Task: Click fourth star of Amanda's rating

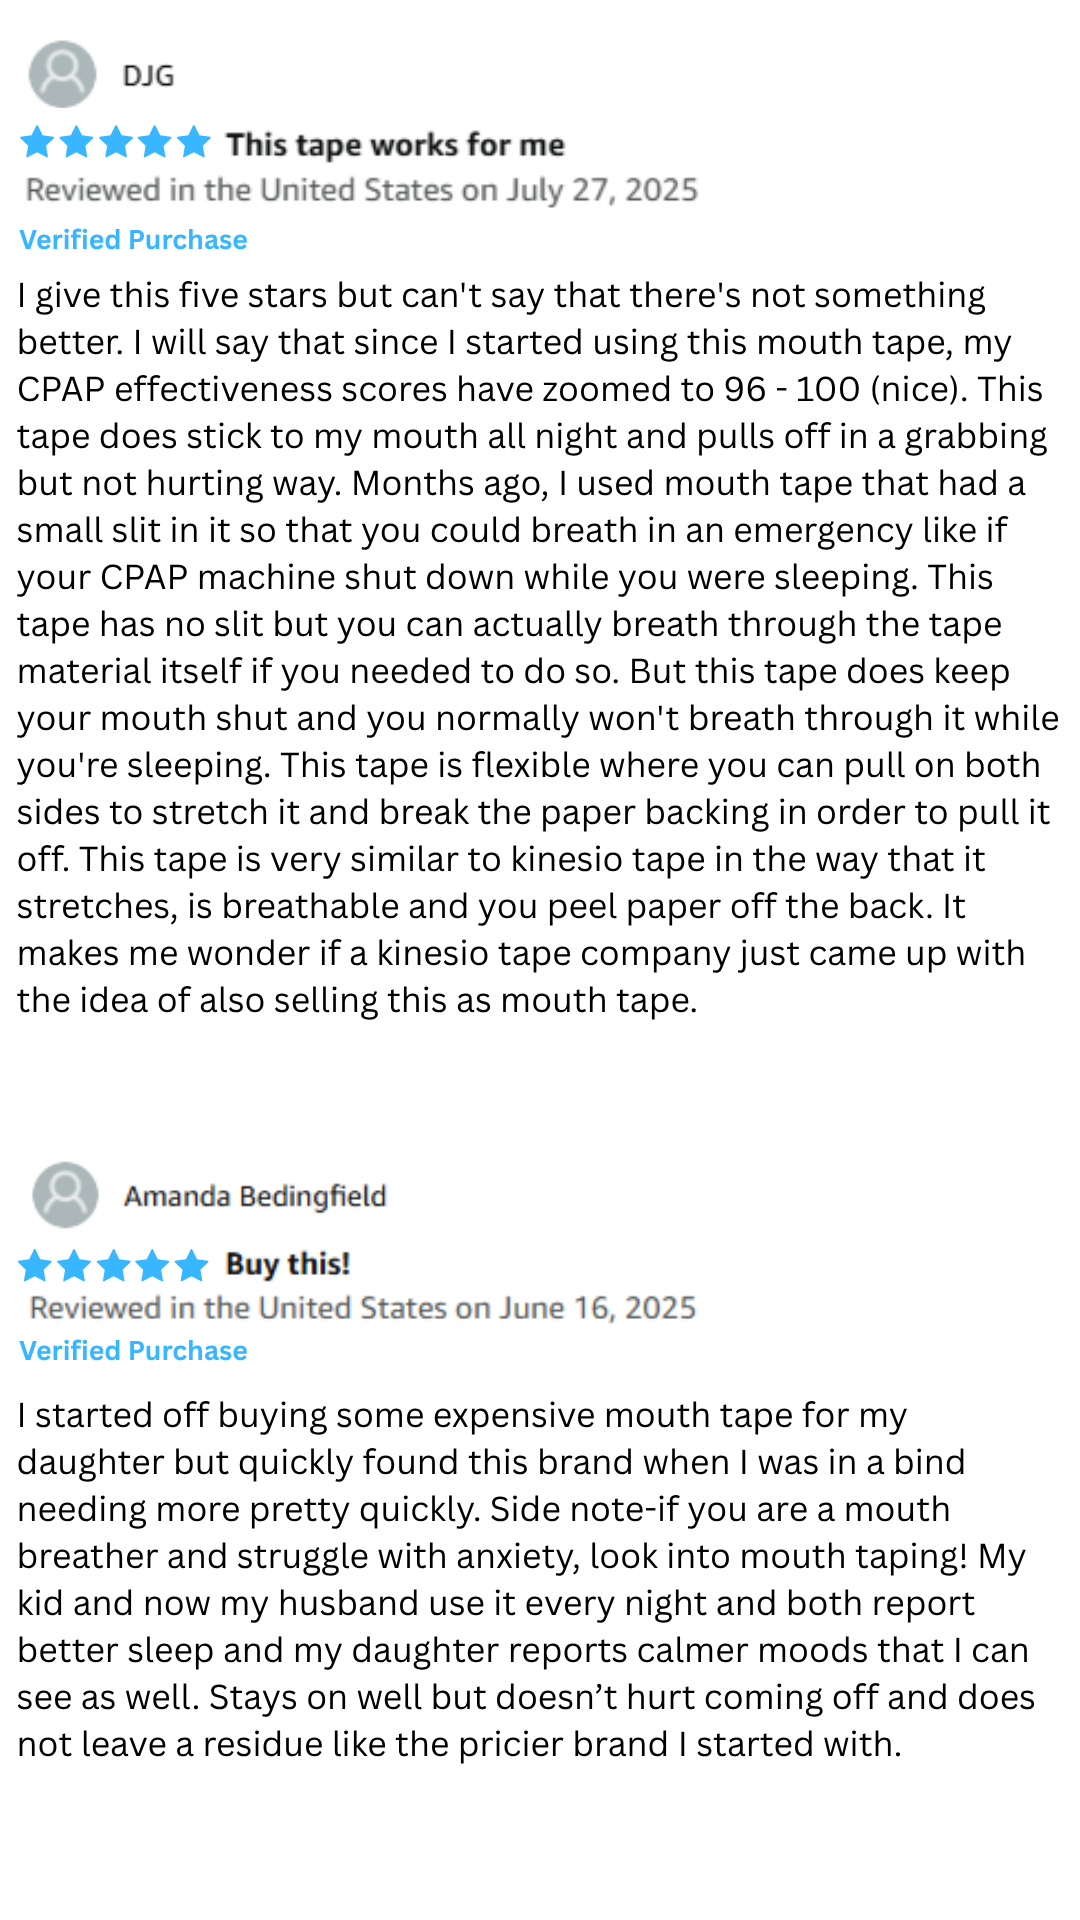Action: coord(152,1265)
